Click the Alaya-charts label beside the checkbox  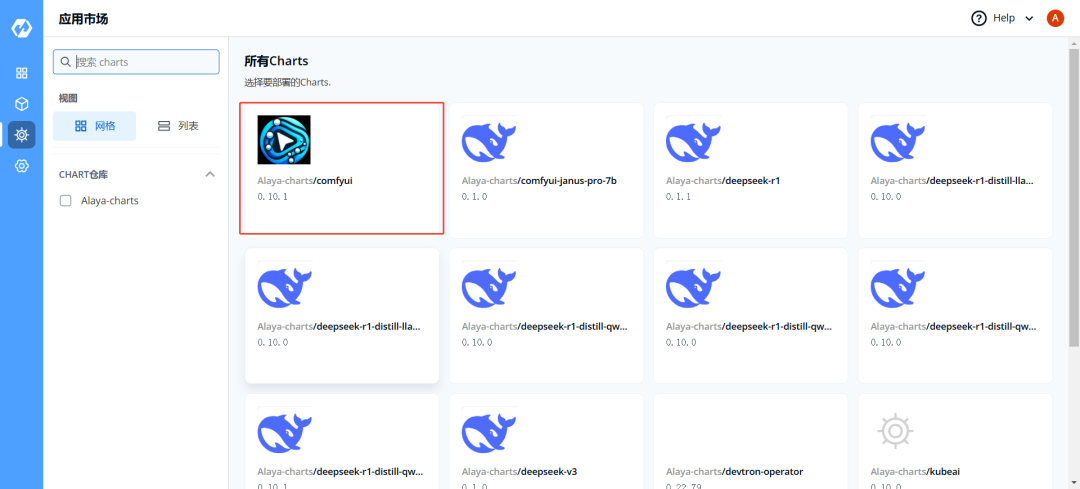click(x=110, y=201)
